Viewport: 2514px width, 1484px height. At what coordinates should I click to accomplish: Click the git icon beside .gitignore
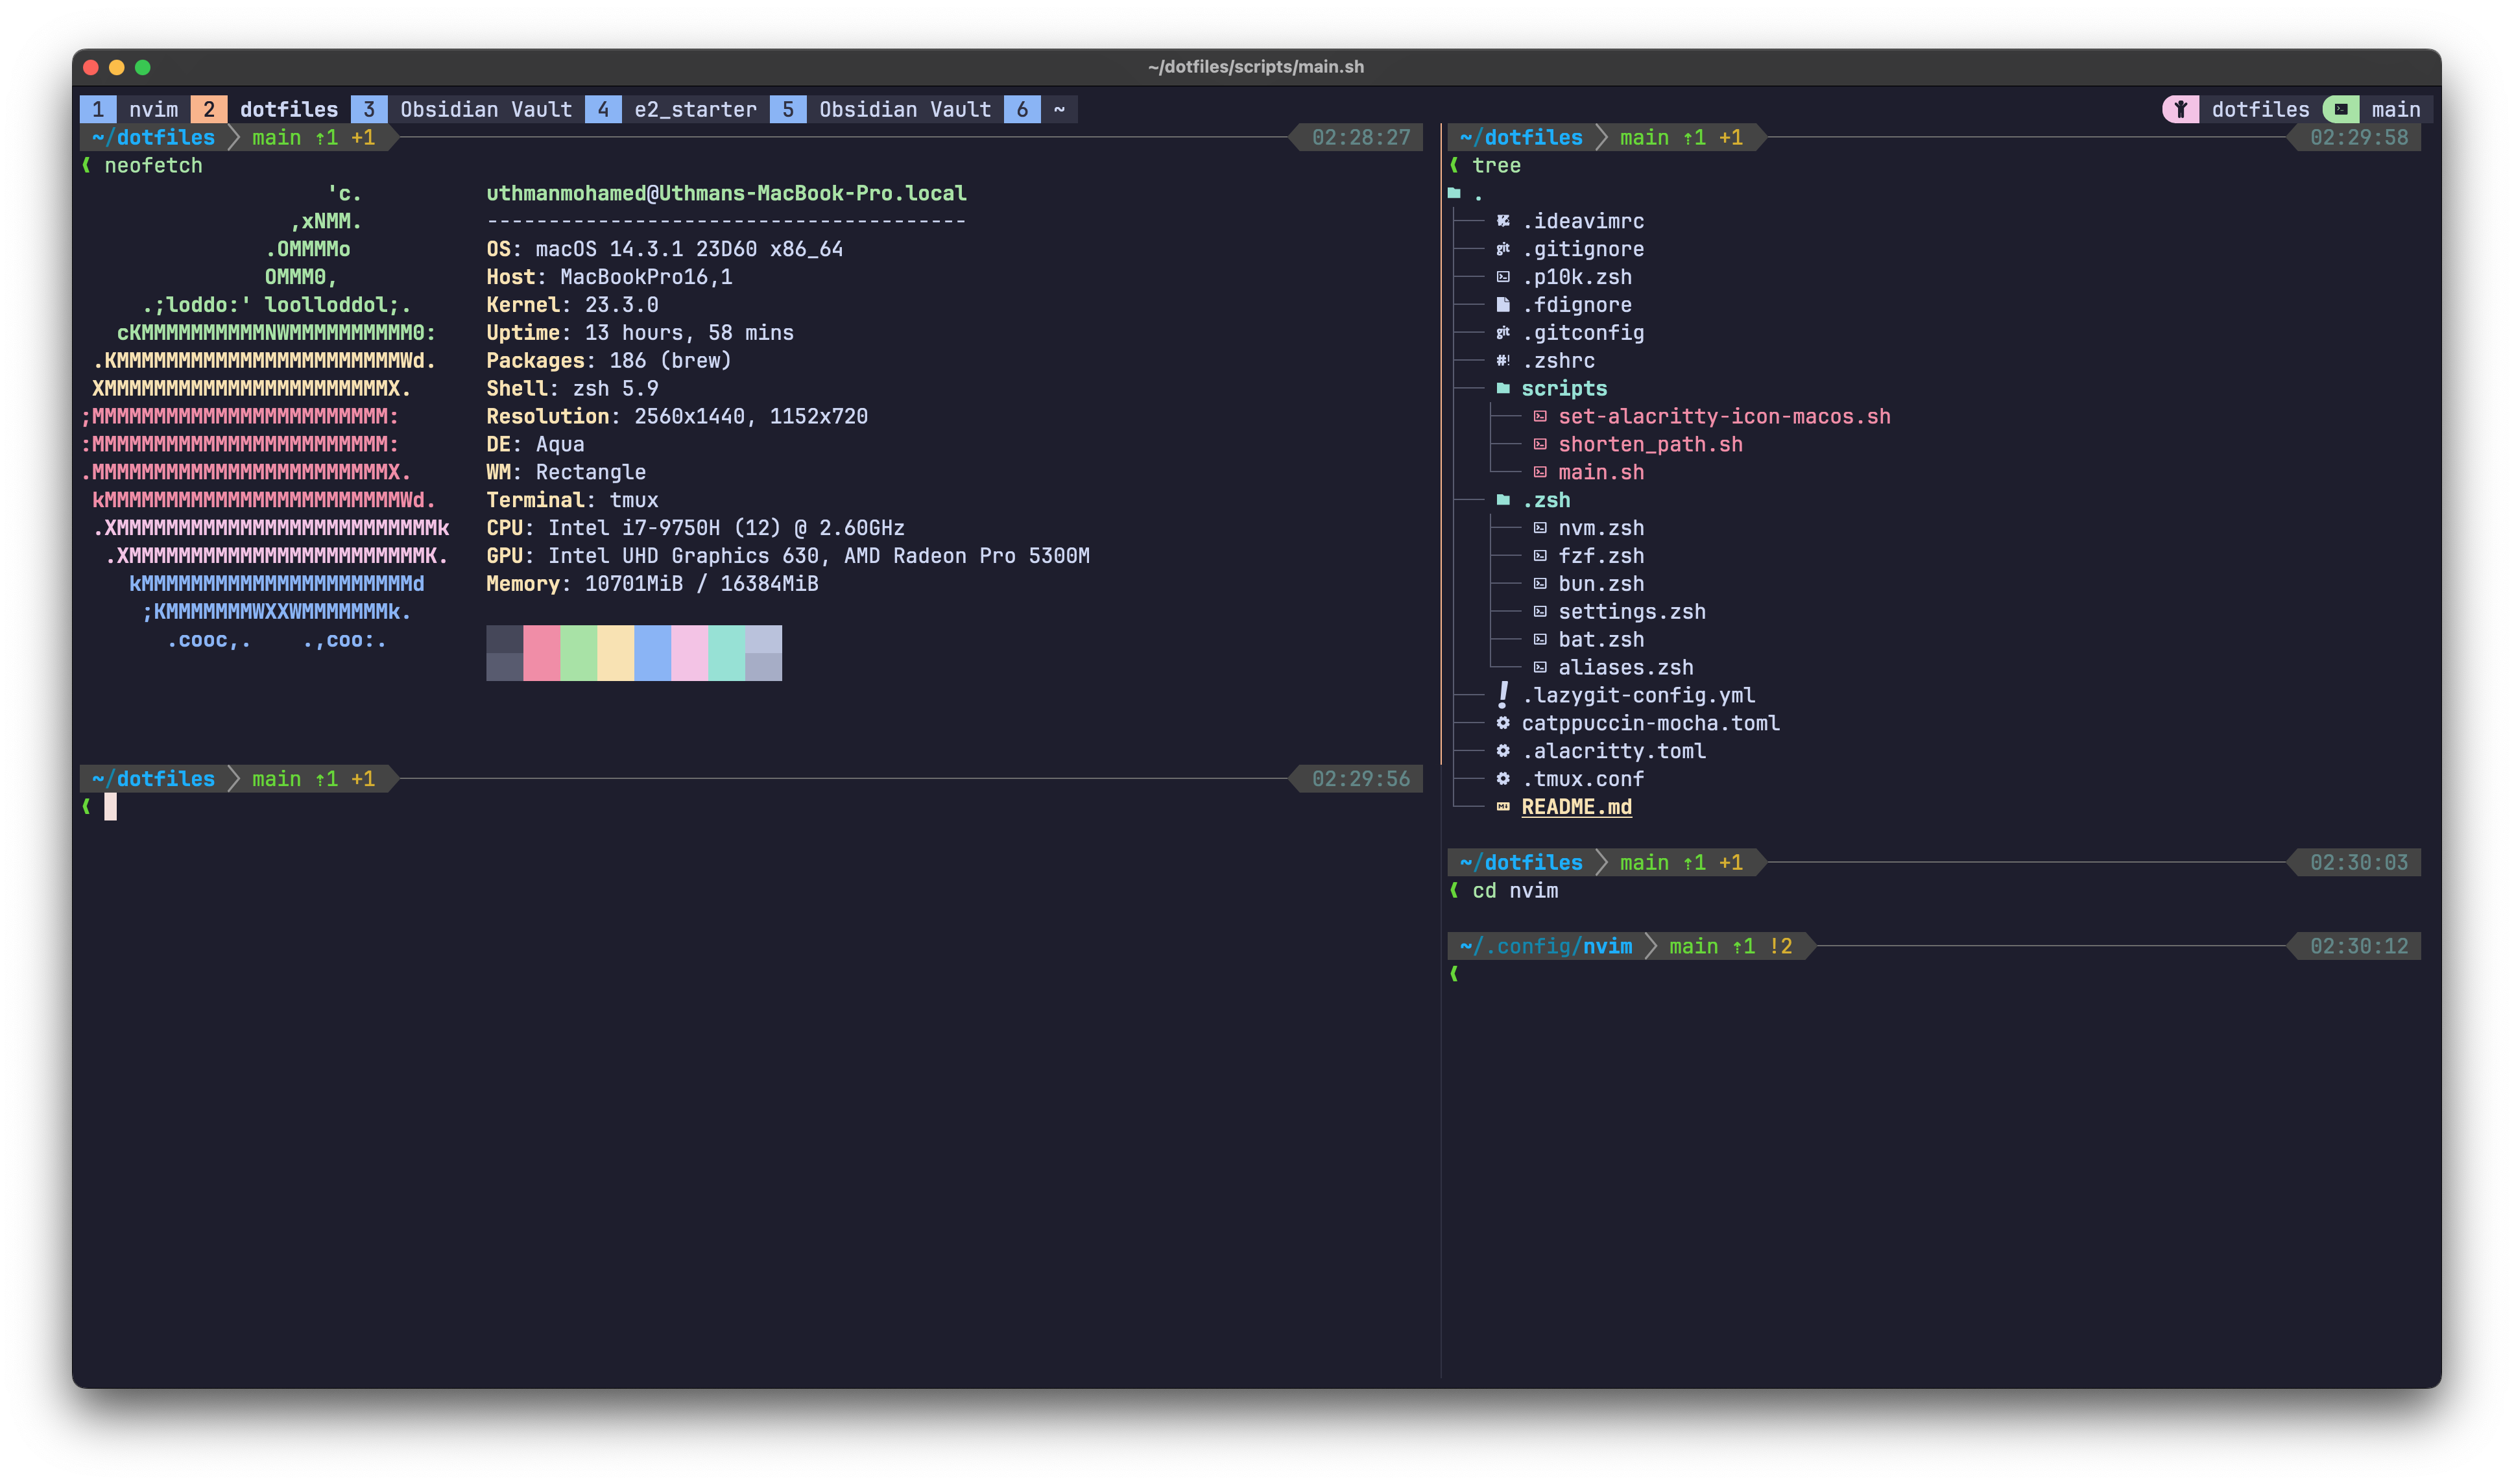coord(1502,249)
